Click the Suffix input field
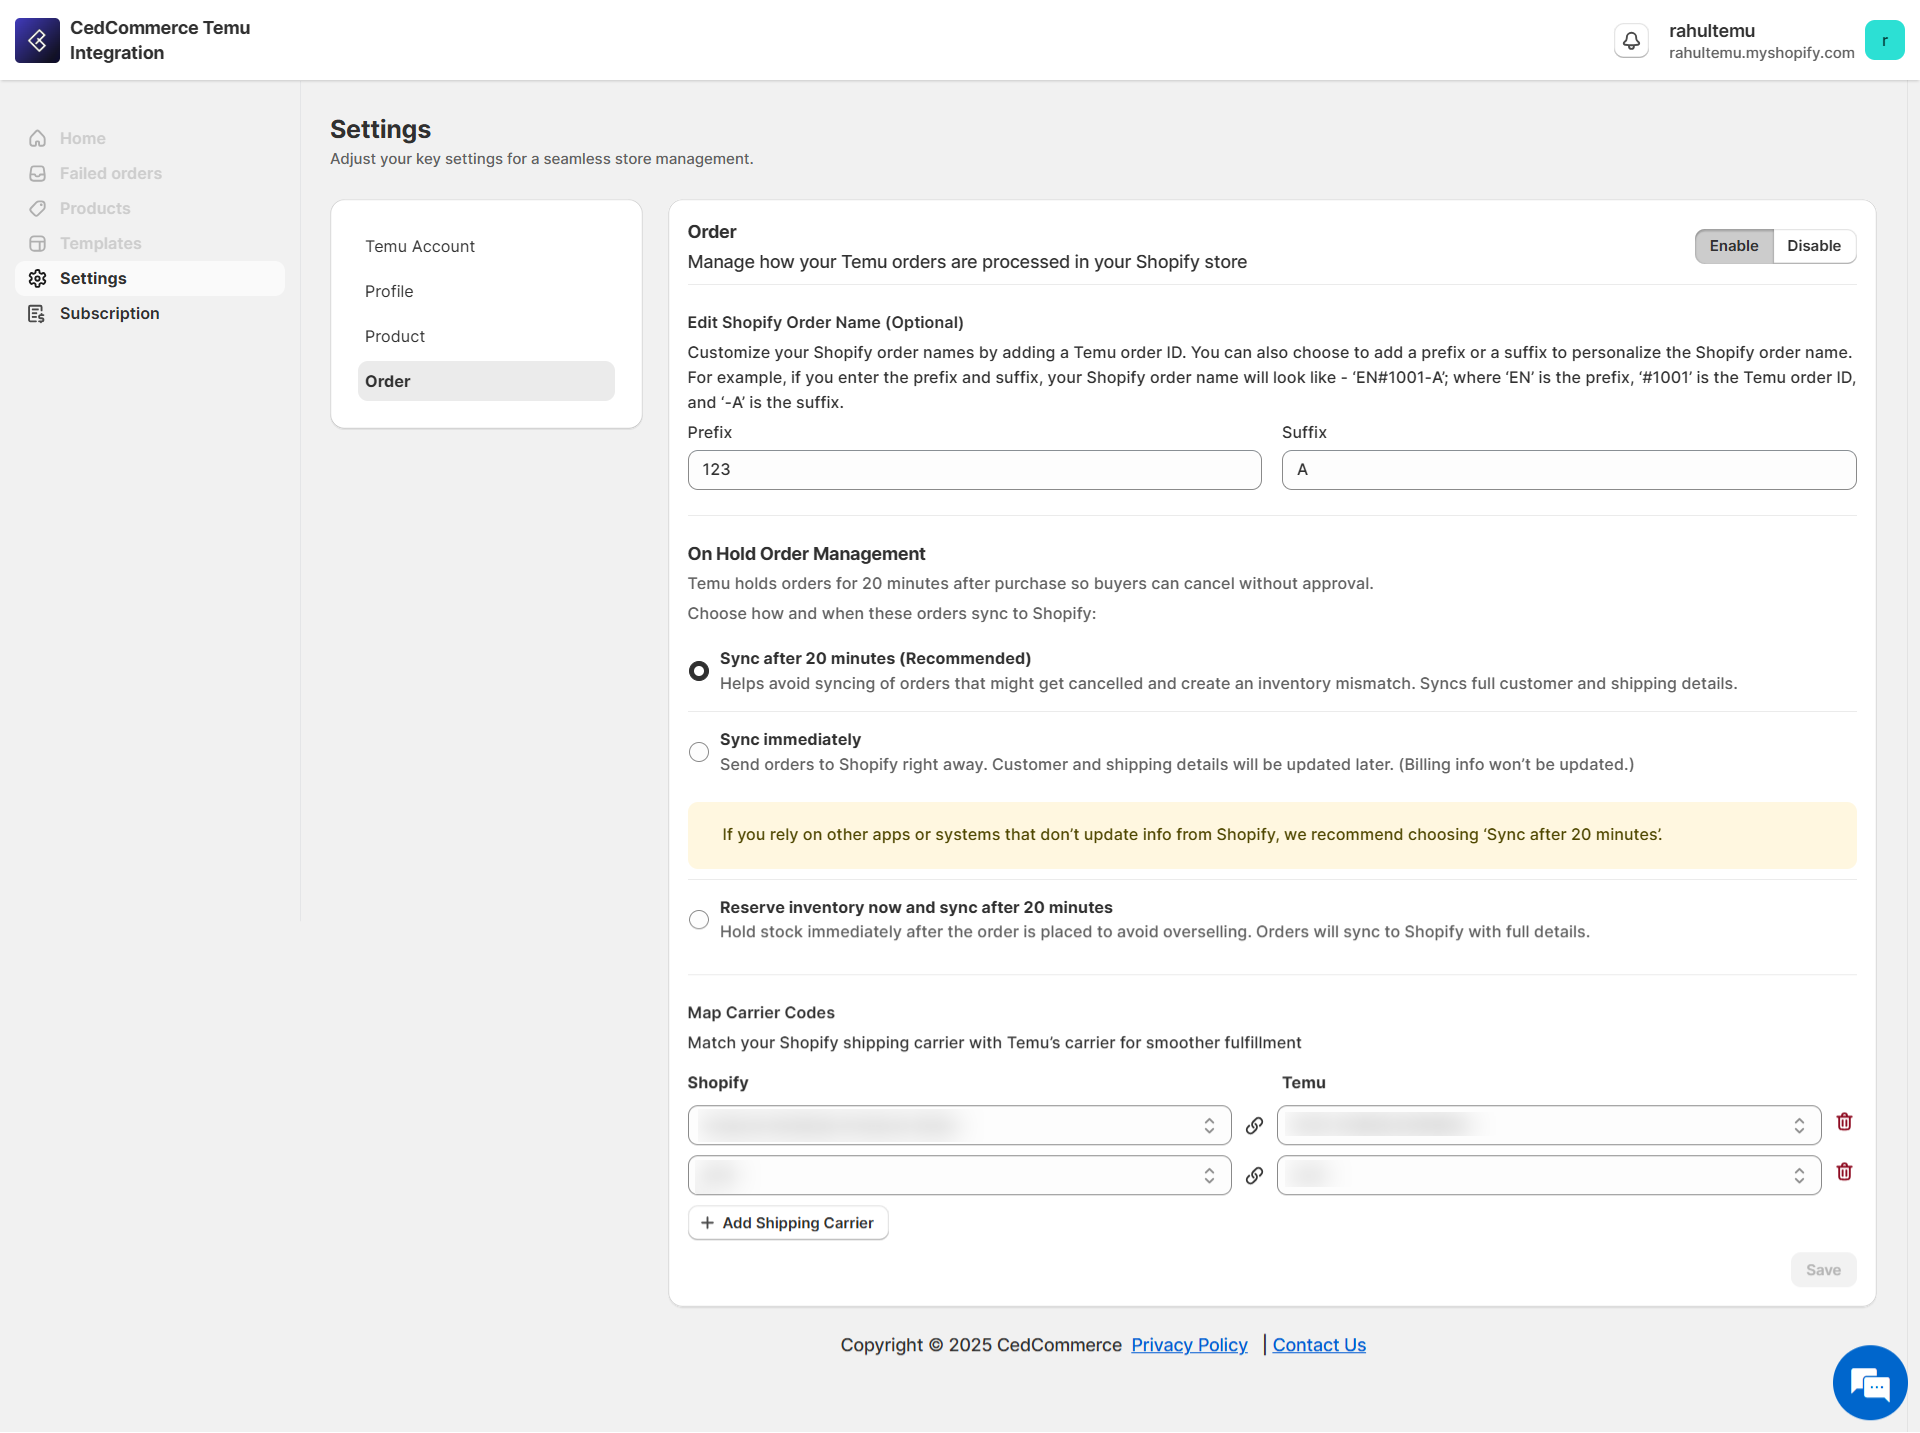1920x1433 pixels. pyautogui.click(x=1569, y=470)
